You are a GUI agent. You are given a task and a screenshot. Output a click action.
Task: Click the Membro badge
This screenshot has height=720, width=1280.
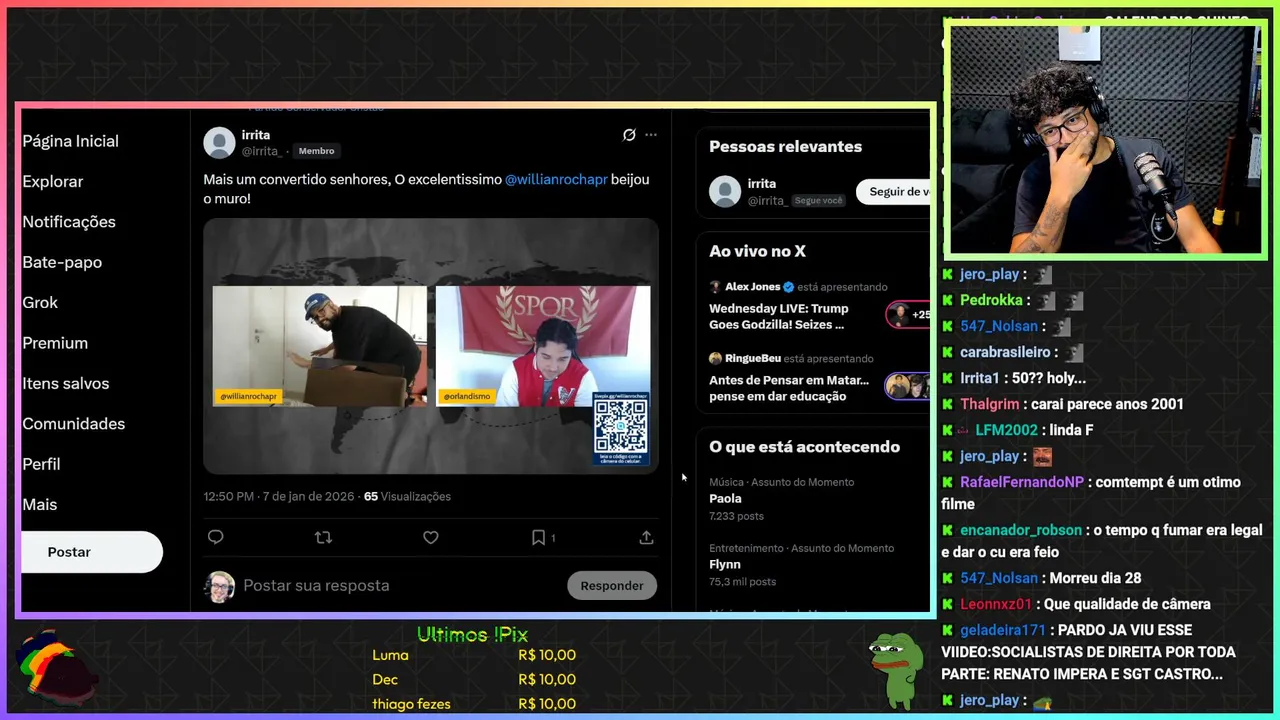click(316, 151)
